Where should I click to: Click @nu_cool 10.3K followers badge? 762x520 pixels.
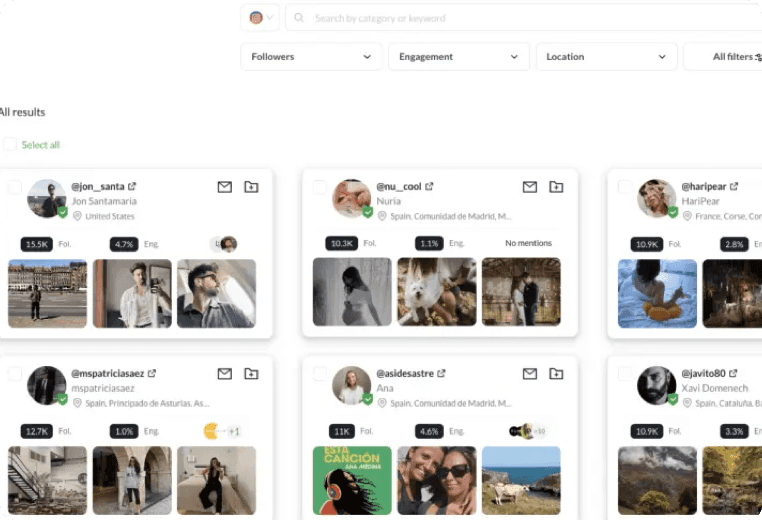342,243
